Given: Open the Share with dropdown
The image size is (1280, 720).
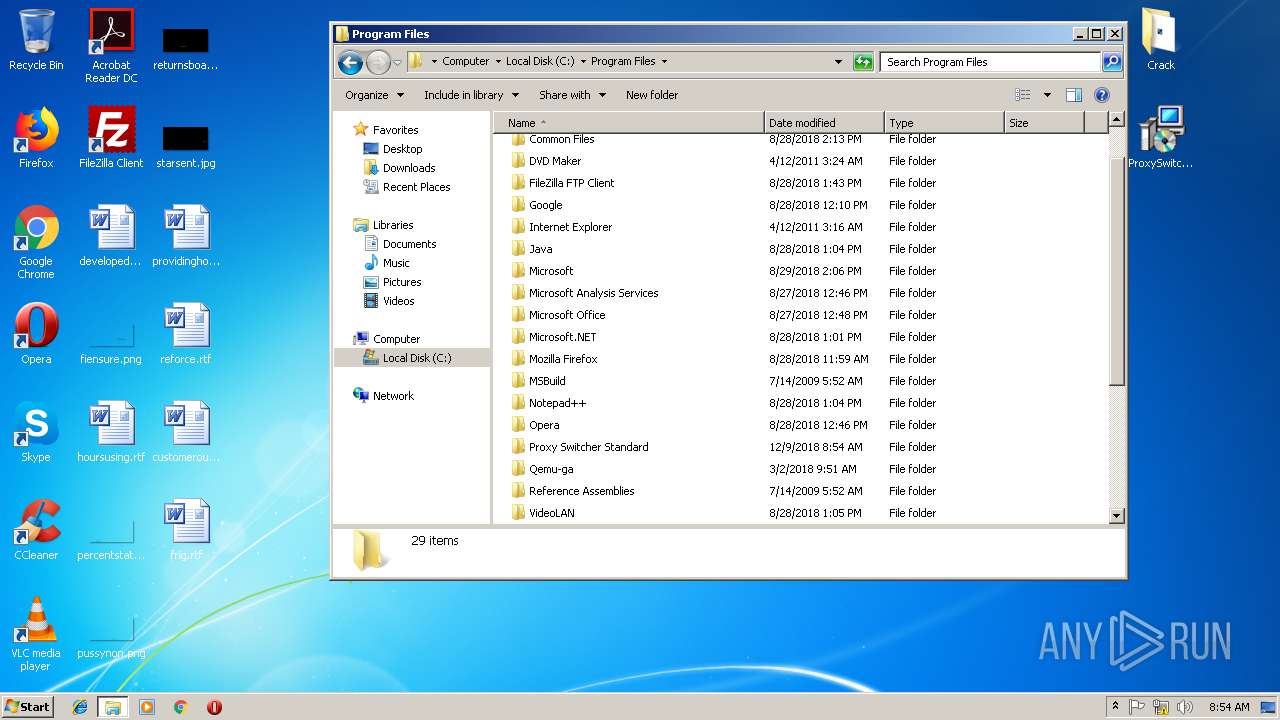Looking at the screenshot, I should tap(572, 95).
